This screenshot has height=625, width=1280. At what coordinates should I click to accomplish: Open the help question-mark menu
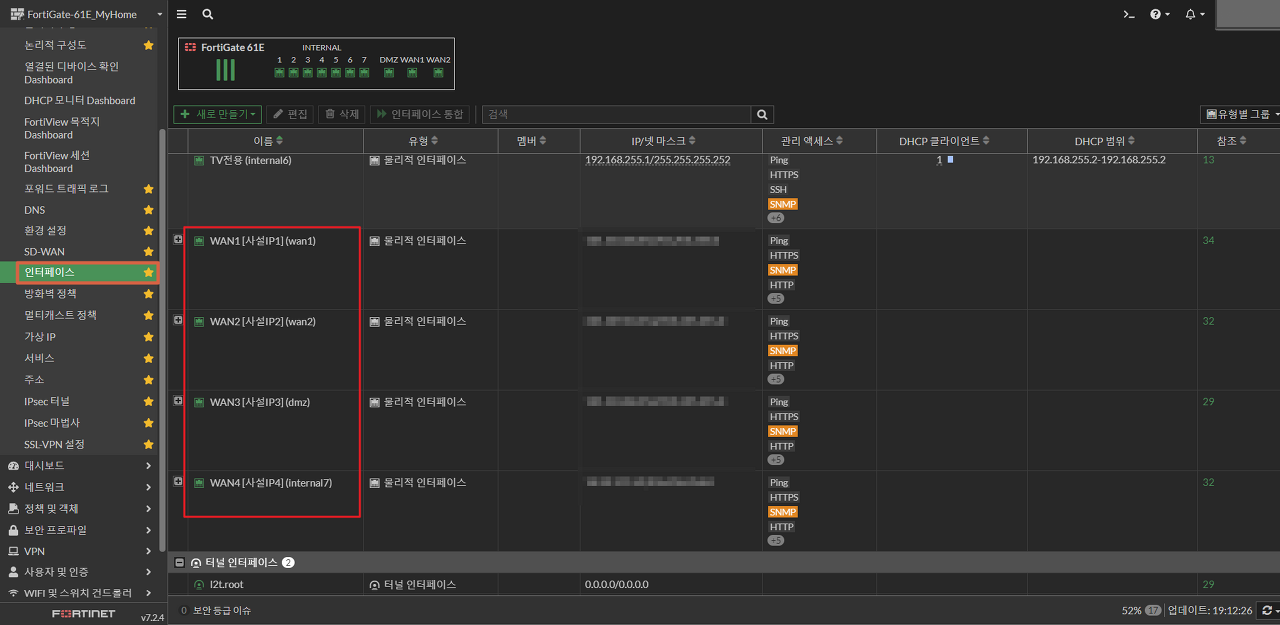point(1159,14)
